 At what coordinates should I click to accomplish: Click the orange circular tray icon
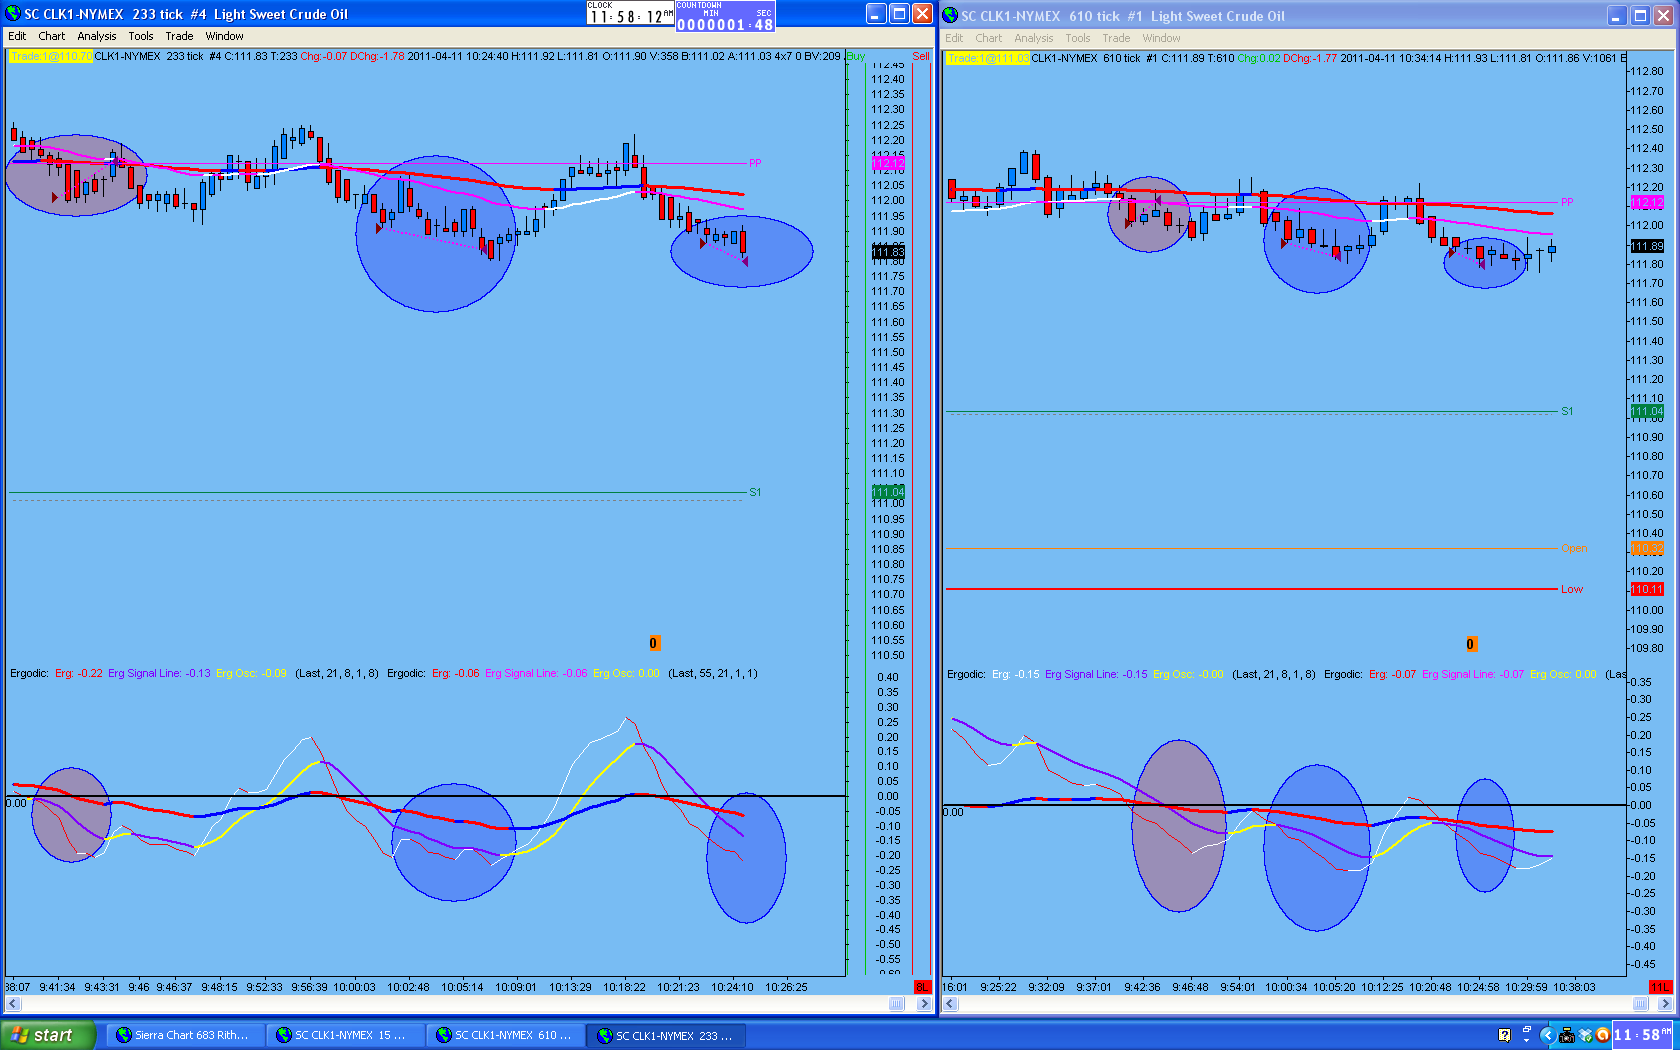(x=1603, y=1035)
